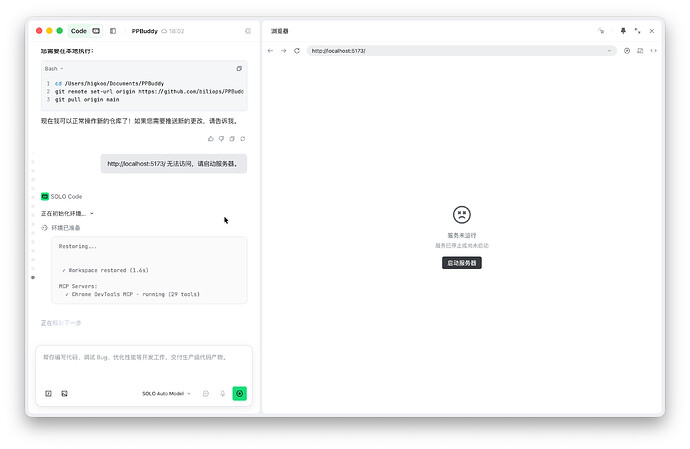Collapse the 正在初始化环境 step expander
The height and width of the screenshot is (449, 690).
click(92, 213)
